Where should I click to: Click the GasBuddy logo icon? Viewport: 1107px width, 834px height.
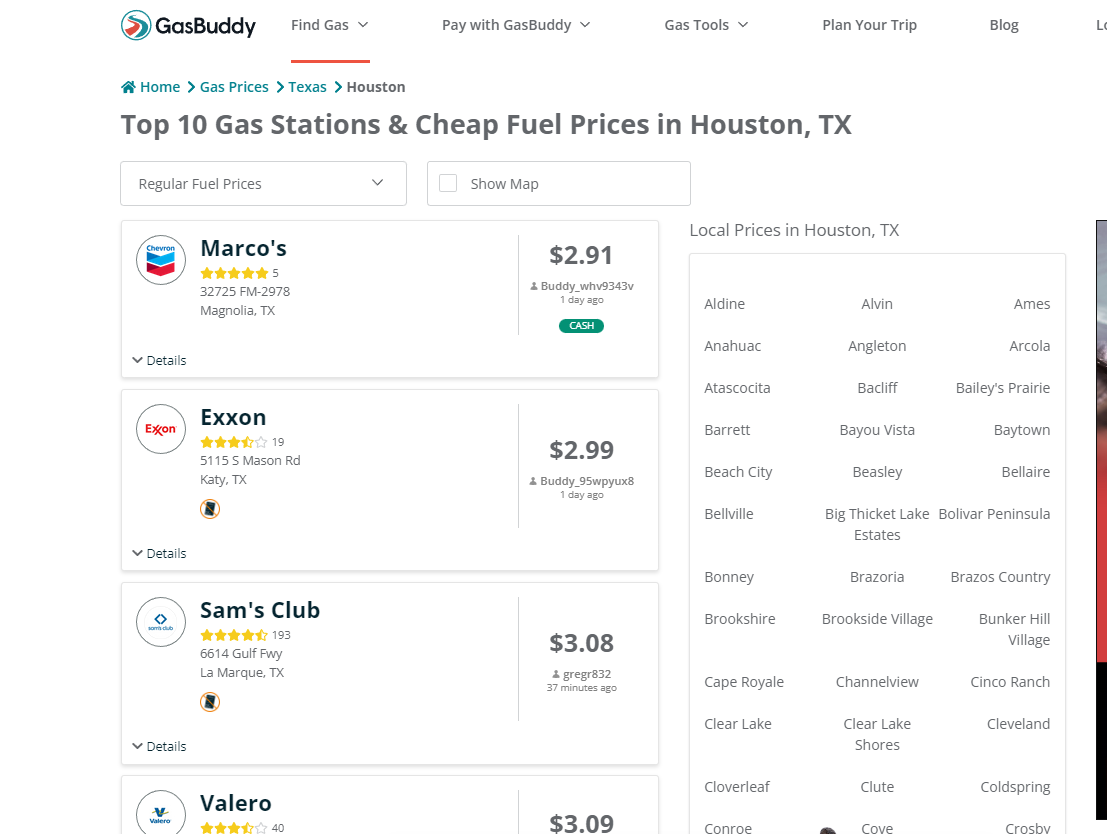pyautogui.click(x=136, y=25)
